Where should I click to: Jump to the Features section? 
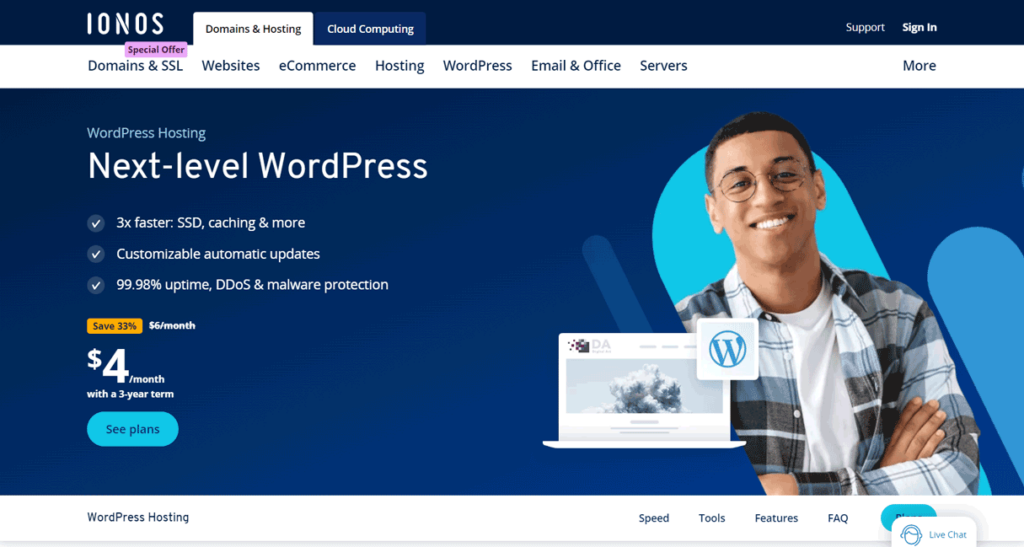[776, 518]
